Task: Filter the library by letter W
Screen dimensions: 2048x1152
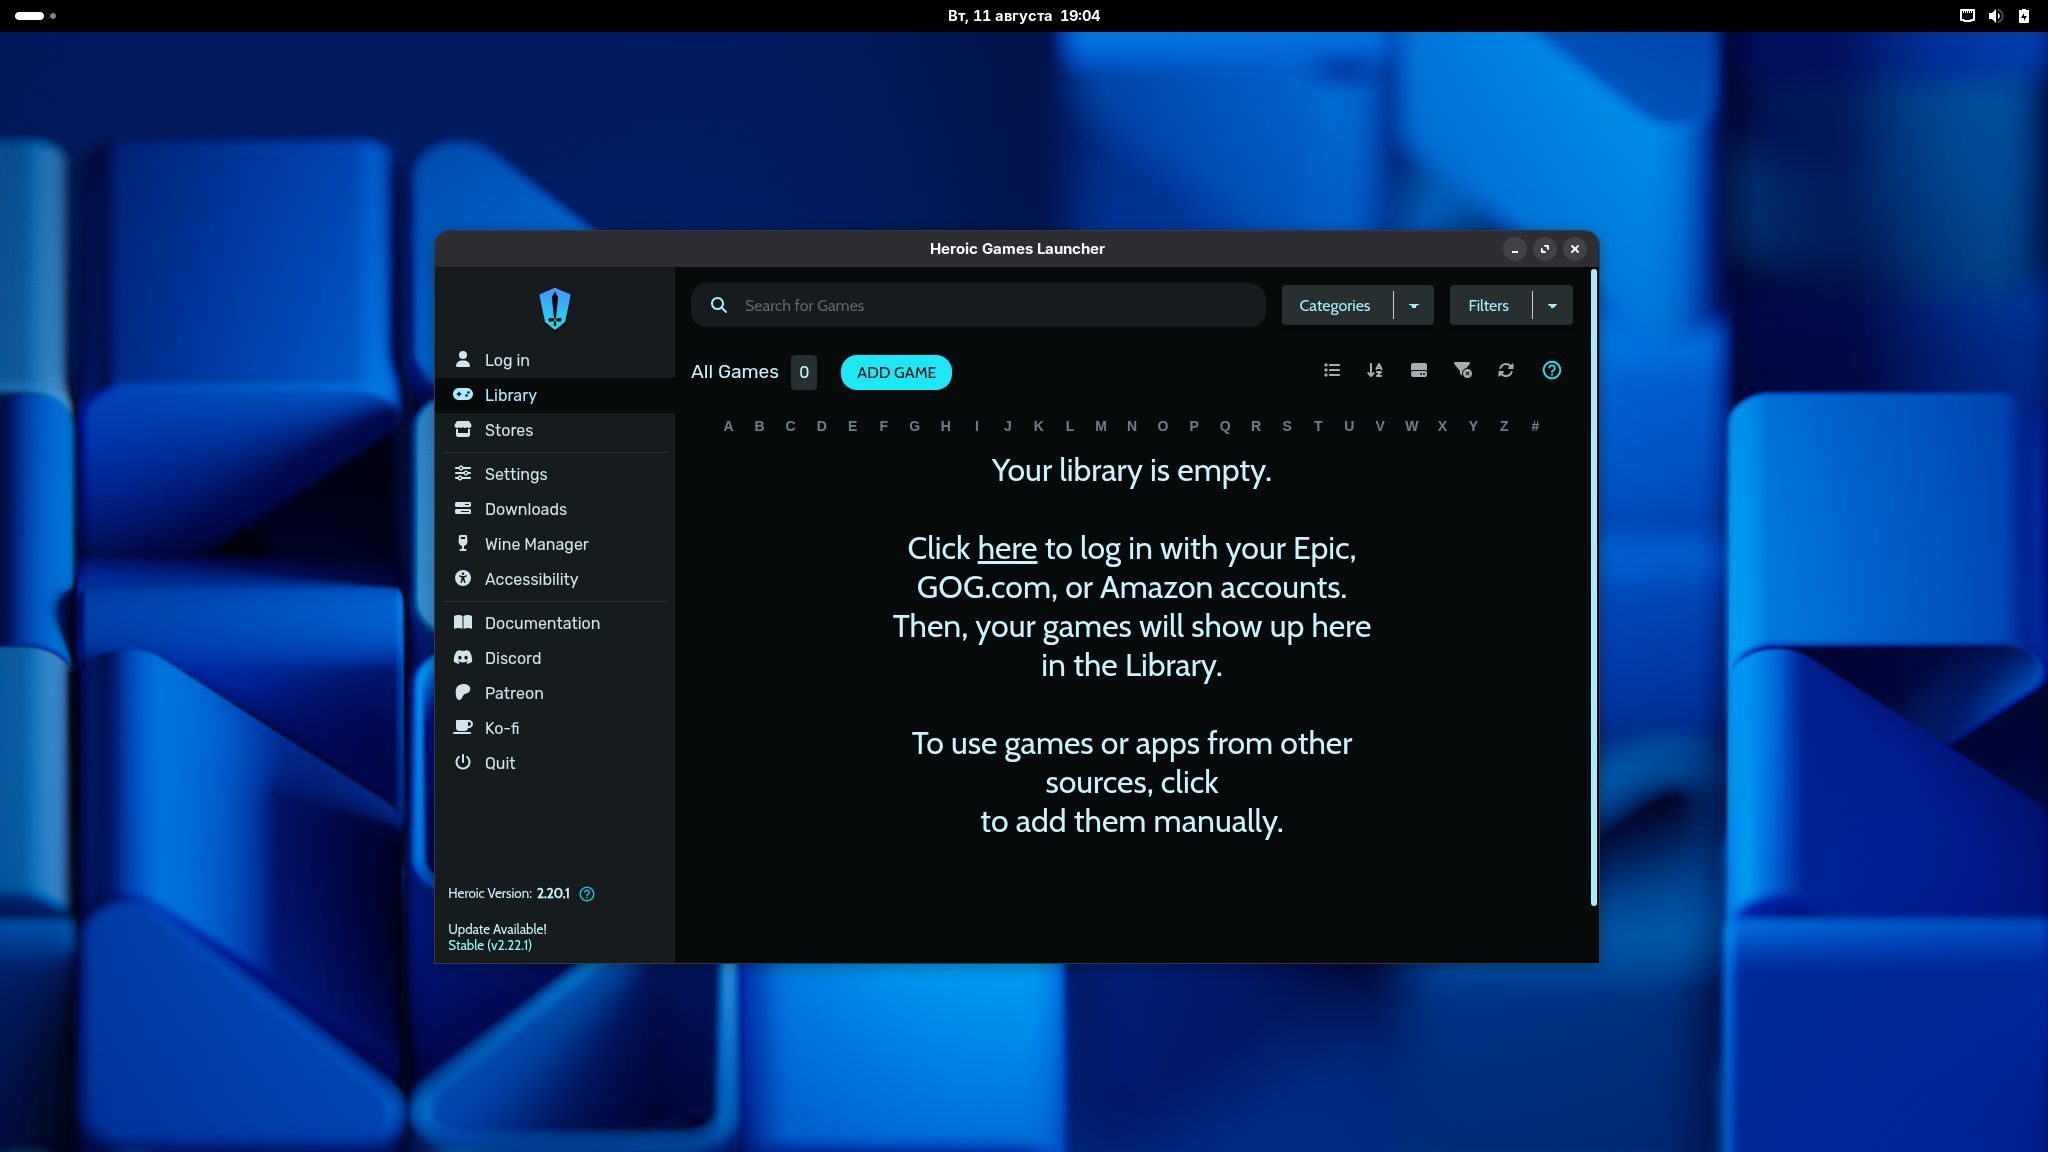Action: pyautogui.click(x=1411, y=426)
